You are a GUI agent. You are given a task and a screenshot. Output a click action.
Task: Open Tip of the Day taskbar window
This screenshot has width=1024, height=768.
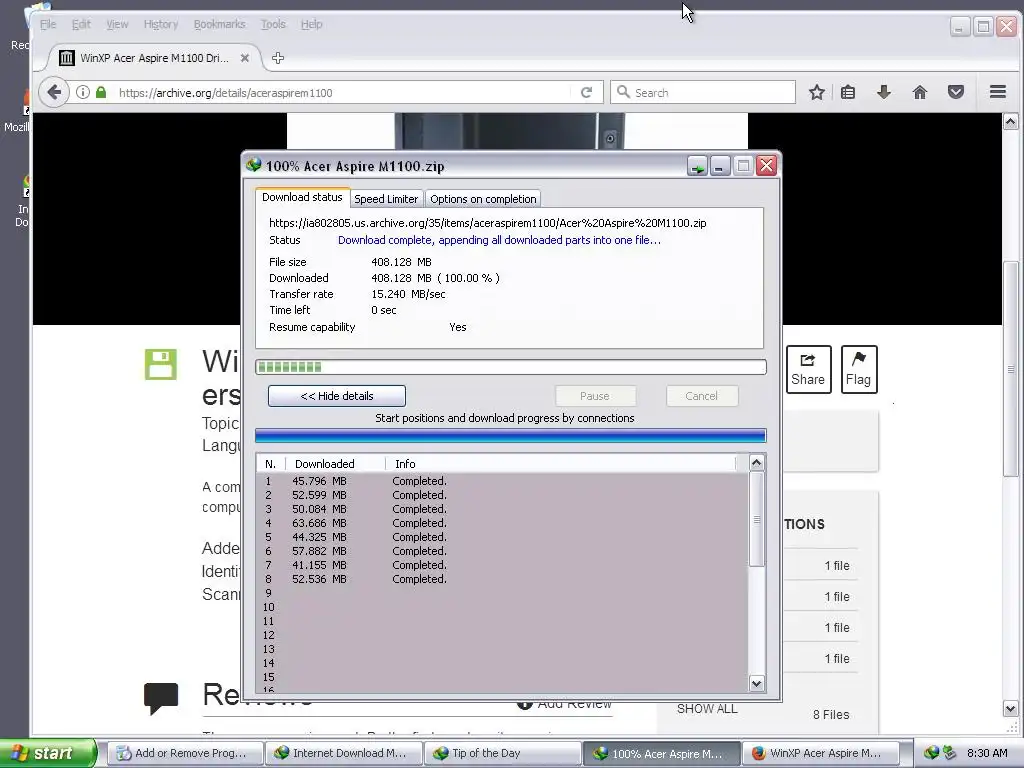coord(502,753)
